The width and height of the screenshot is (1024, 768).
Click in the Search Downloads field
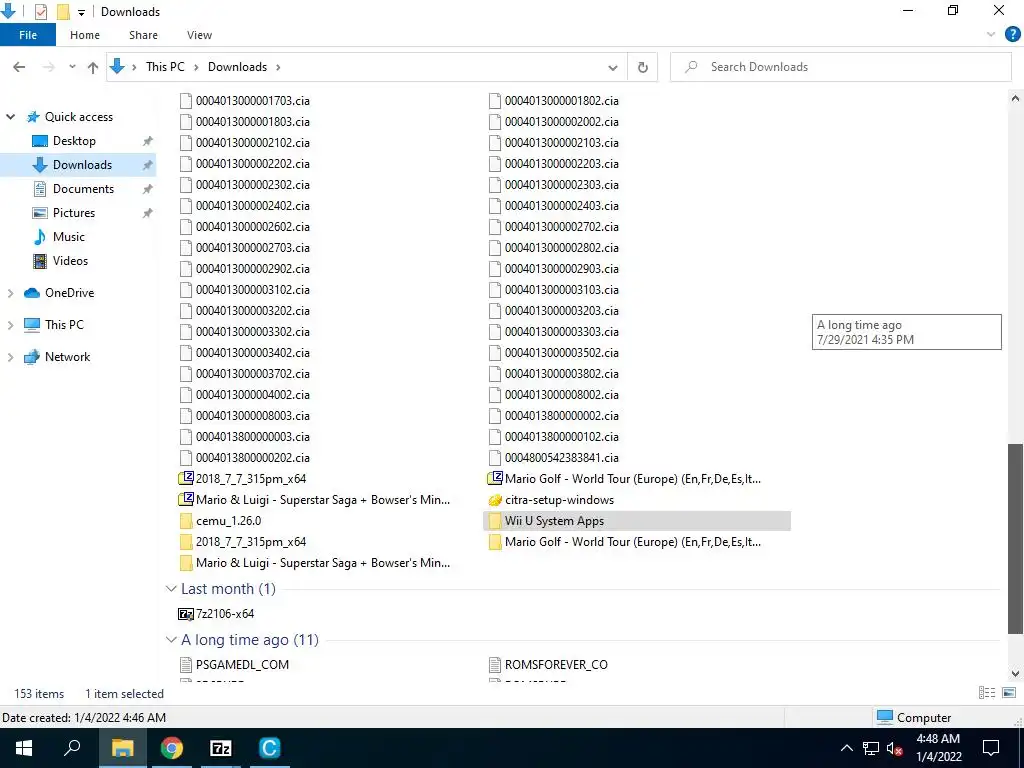click(840, 67)
